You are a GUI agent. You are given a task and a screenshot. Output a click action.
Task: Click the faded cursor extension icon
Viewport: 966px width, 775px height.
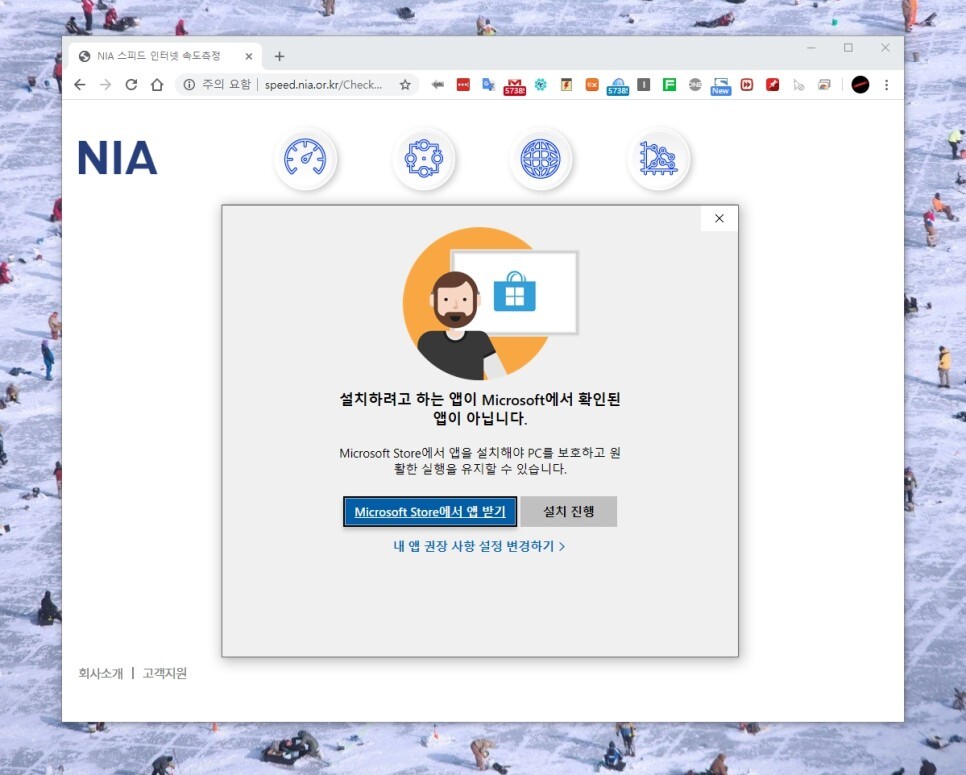tap(798, 85)
